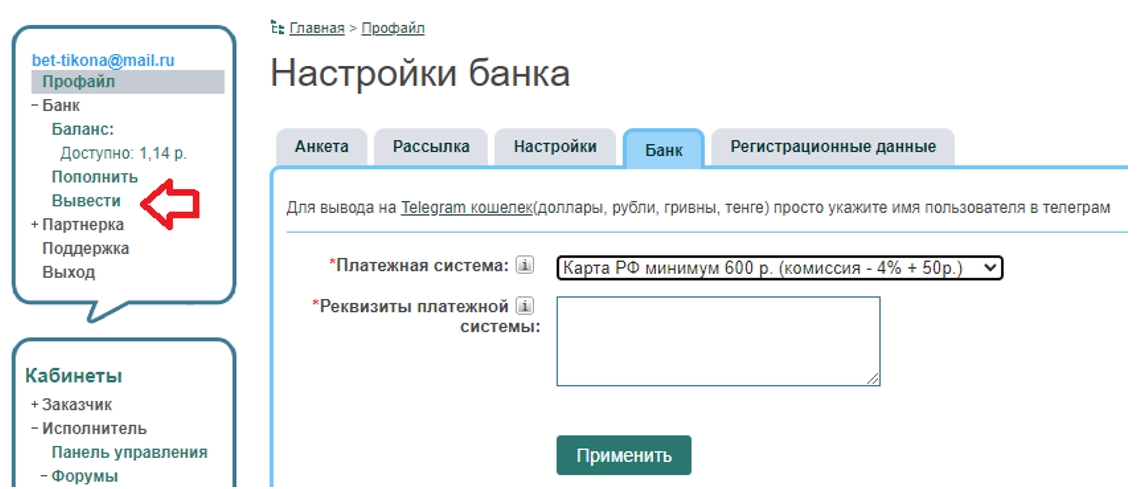Click the Кабинеты heading
The width and height of the screenshot is (1137, 489).
[73, 376]
